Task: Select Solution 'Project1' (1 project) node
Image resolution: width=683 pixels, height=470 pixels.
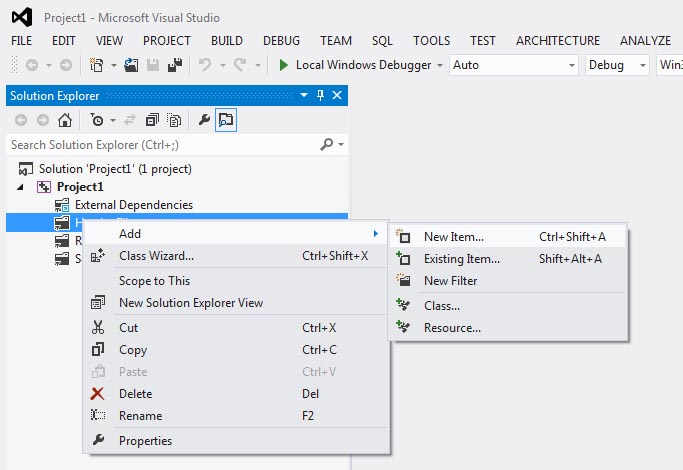Action: [115, 169]
